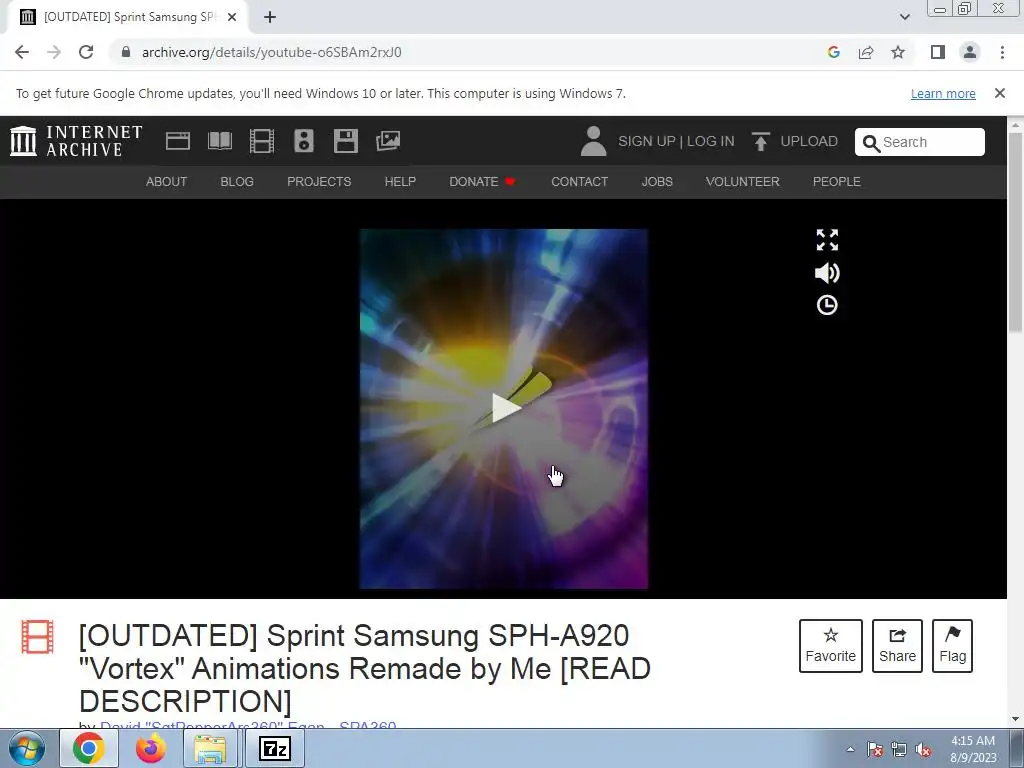Click the movies icon beside the title
The image size is (1024, 768).
(37, 637)
